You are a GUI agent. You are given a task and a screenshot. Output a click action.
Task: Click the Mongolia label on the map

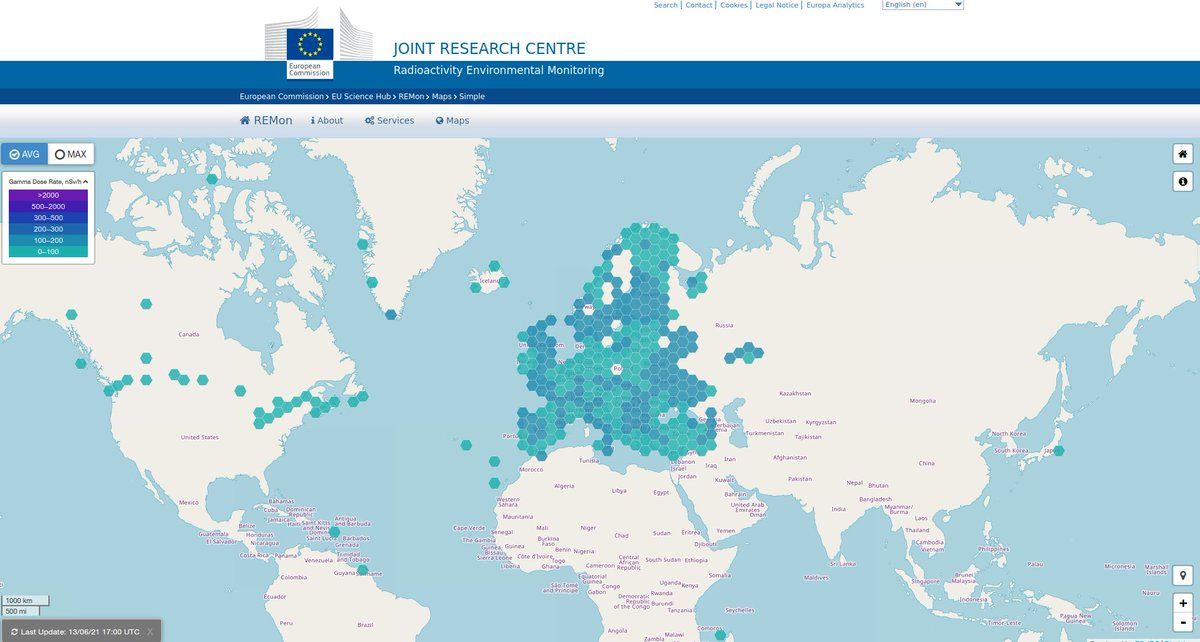point(923,401)
